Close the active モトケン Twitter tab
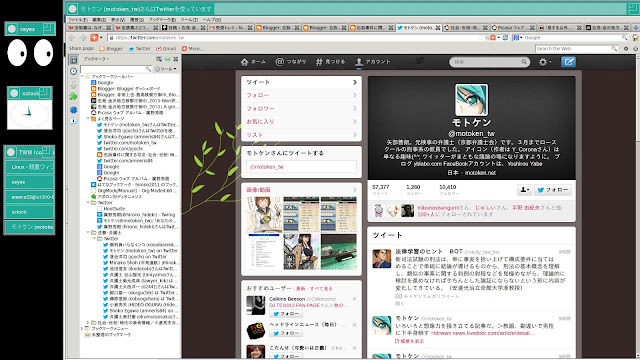This screenshot has width=640, height=360. (438, 28)
